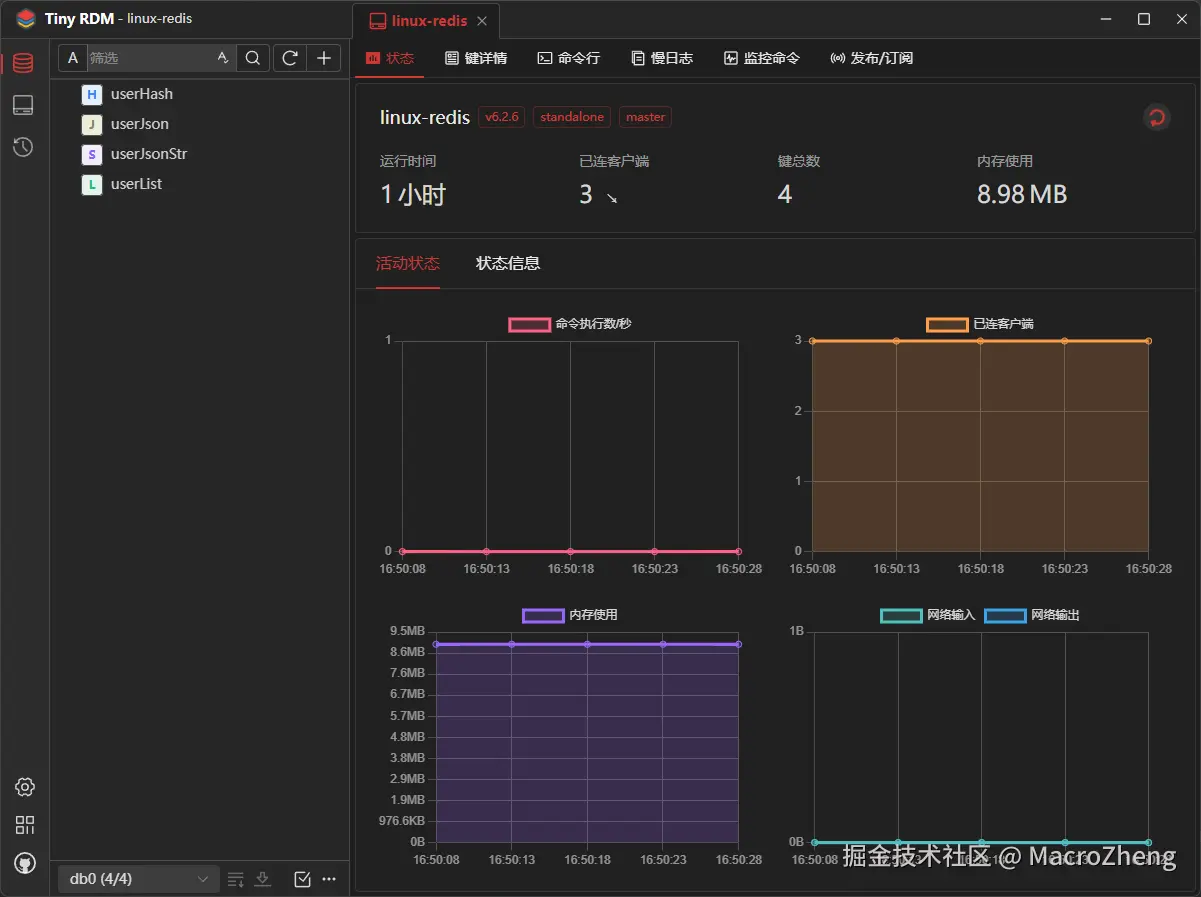The height and width of the screenshot is (897, 1201).
Task: Click the S type icon of userJsonStr
Action: coord(92,154)
